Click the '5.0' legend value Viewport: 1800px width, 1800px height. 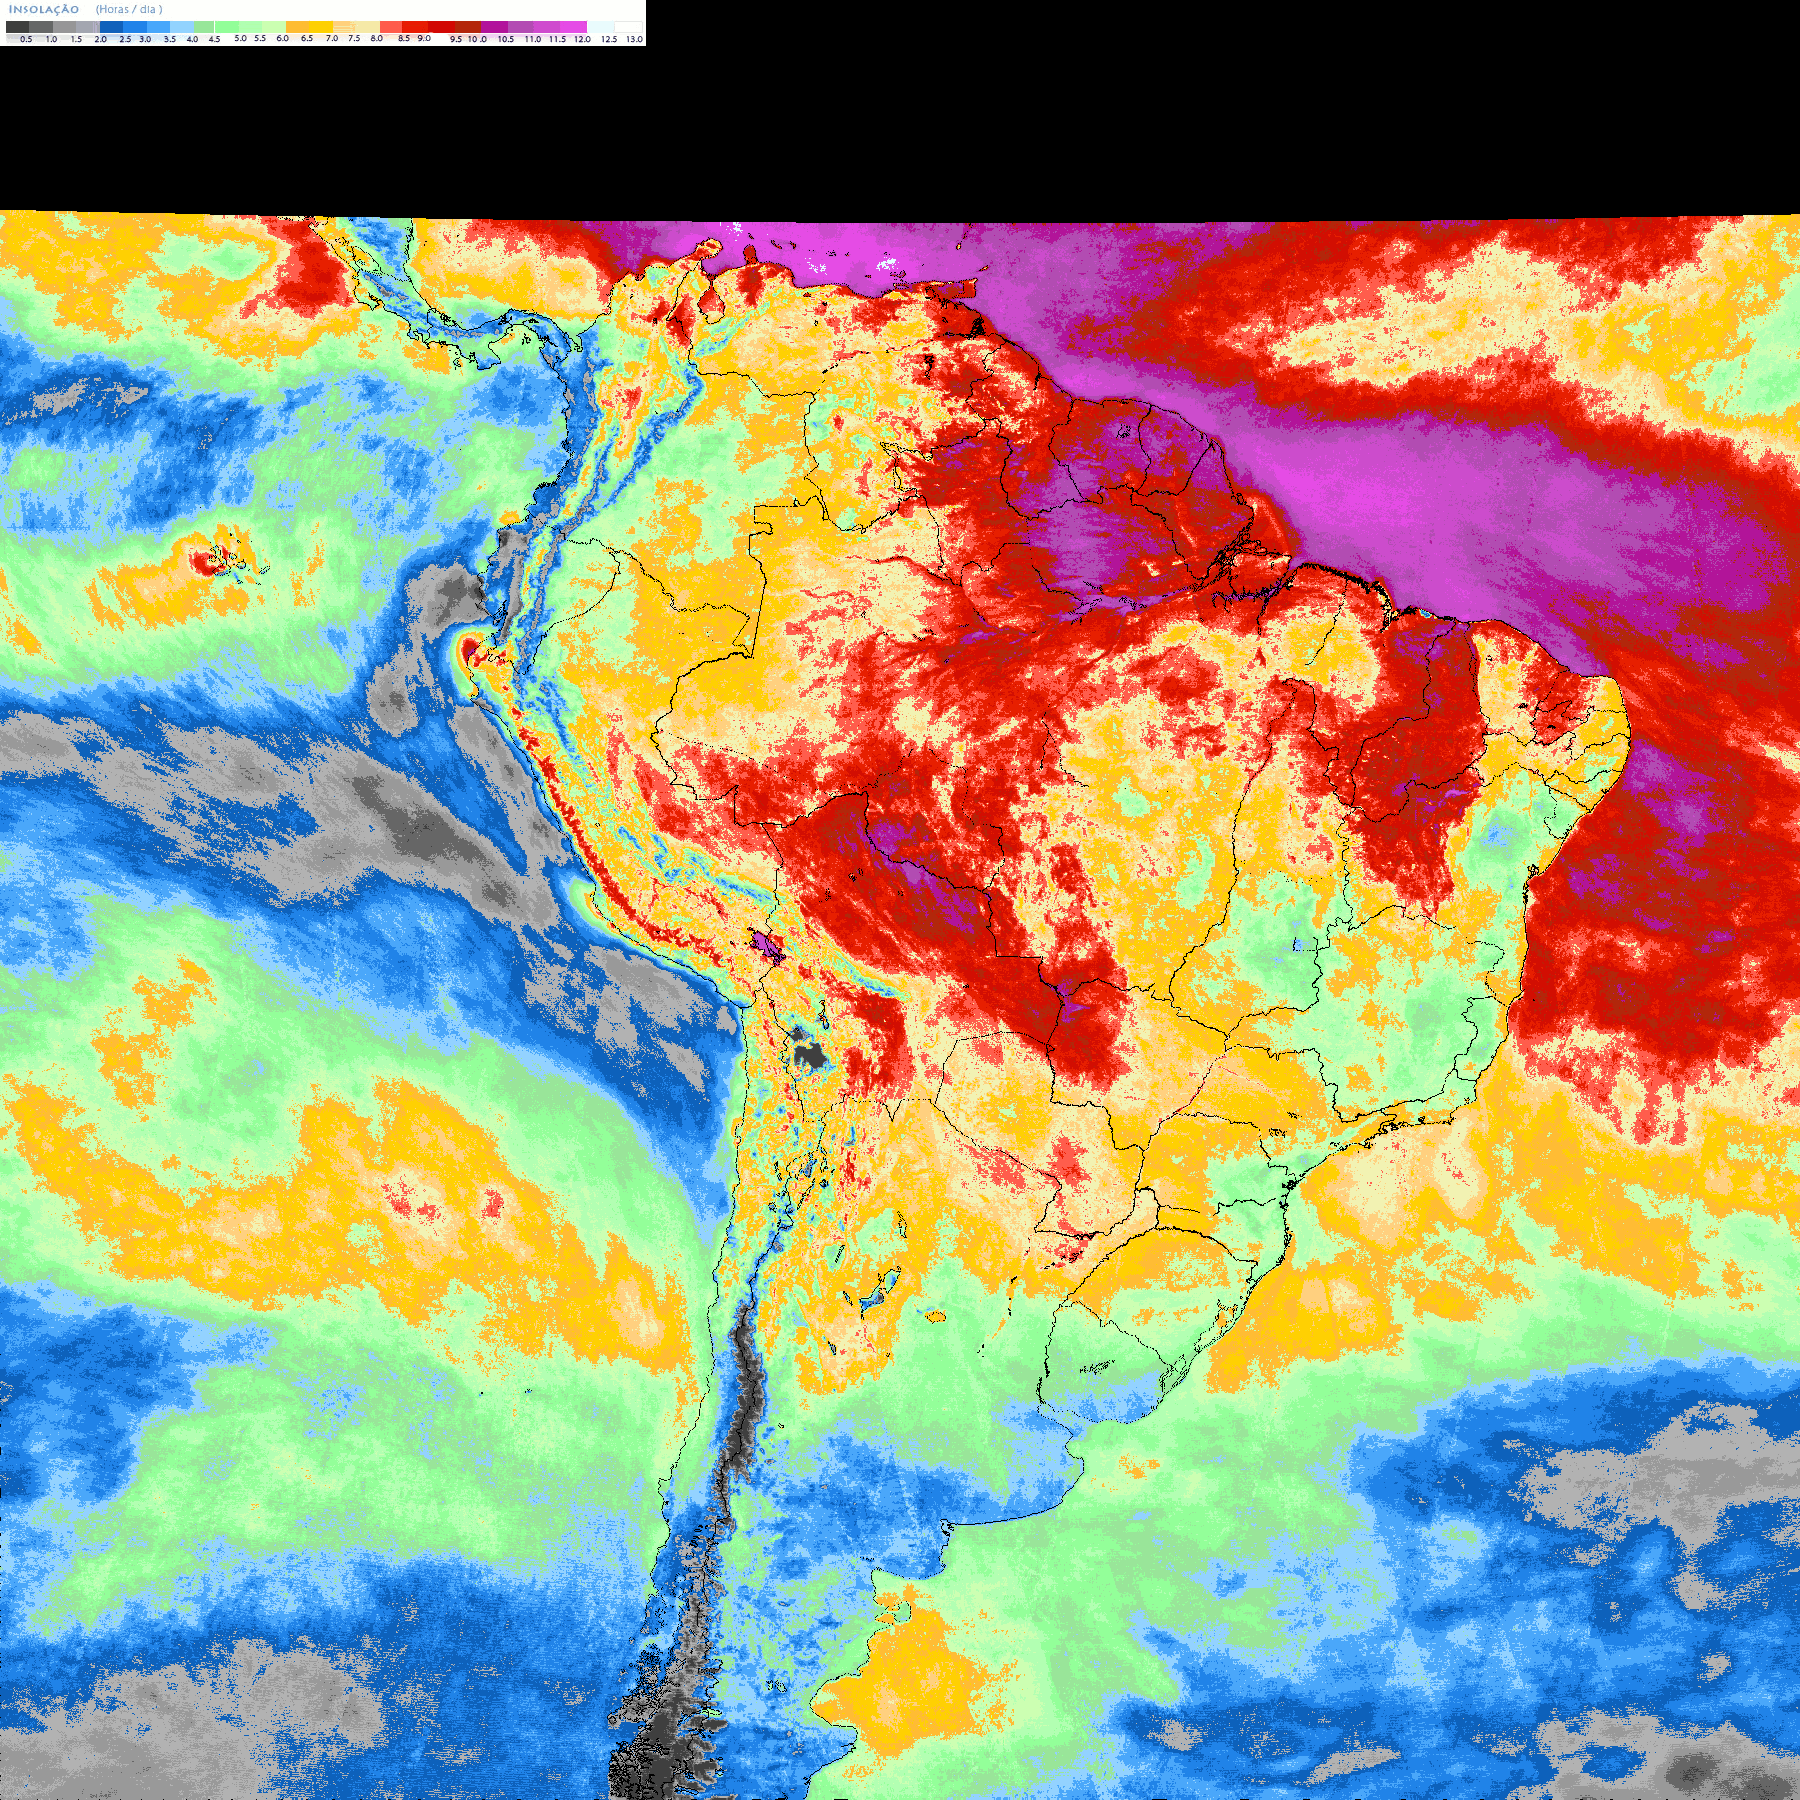[x=240, y=38]
